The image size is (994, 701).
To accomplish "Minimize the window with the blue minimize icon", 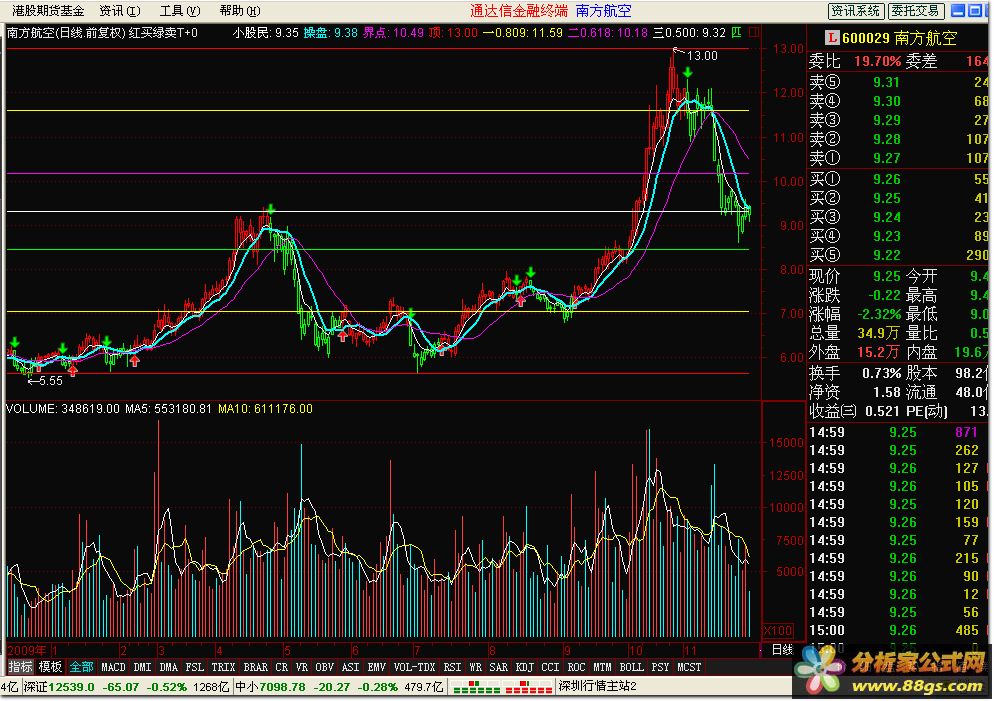I will click(958, 10).
